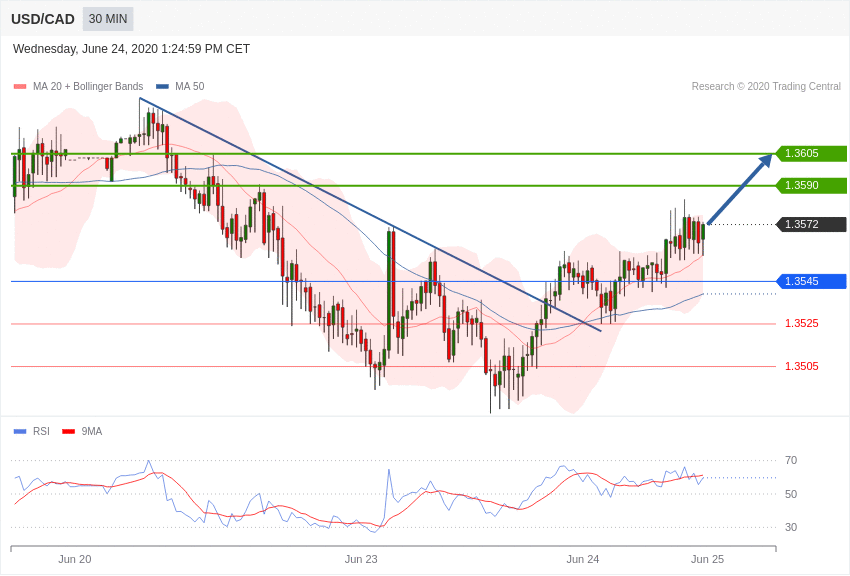Click the 'Jun 25' date axis label
The height and width of the screenshot is (576, 850).
click(707, 559)
